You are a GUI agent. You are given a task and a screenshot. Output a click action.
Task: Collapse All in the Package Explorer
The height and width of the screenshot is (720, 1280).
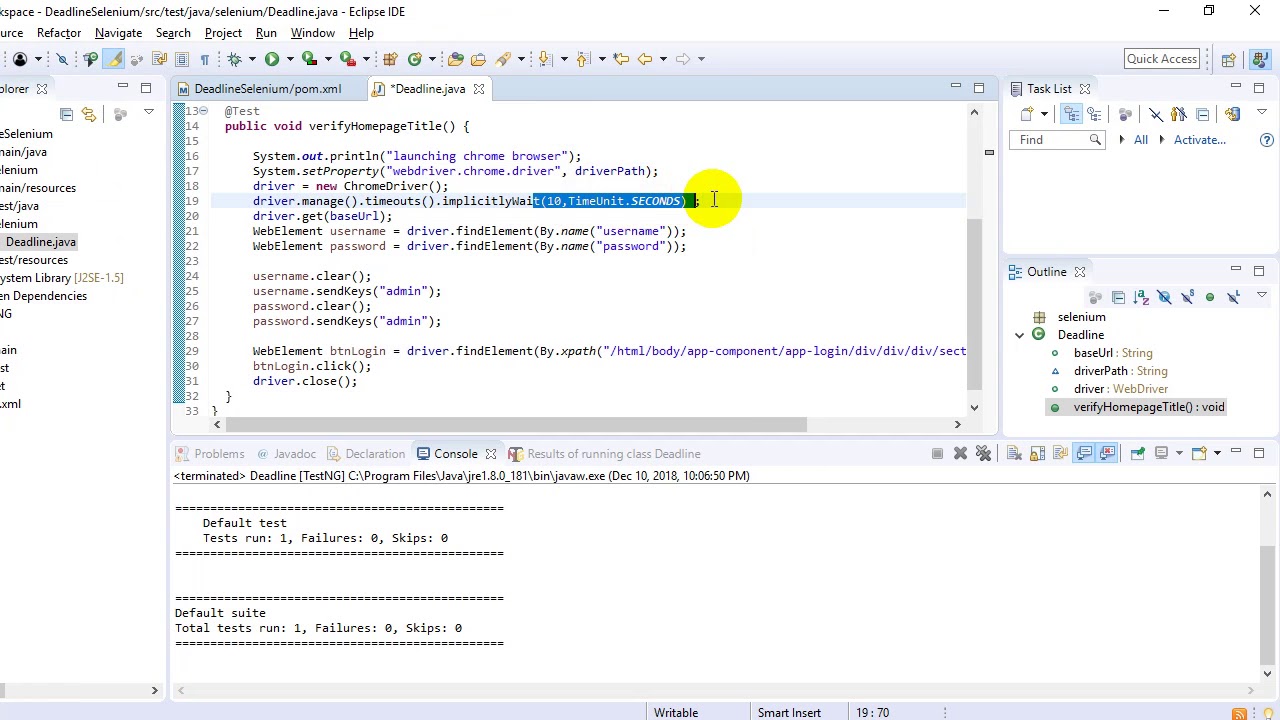66,115
